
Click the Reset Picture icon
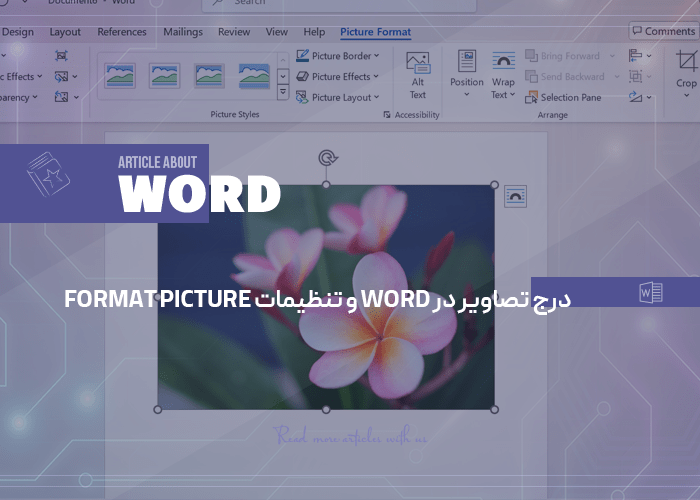pos(61,97)
